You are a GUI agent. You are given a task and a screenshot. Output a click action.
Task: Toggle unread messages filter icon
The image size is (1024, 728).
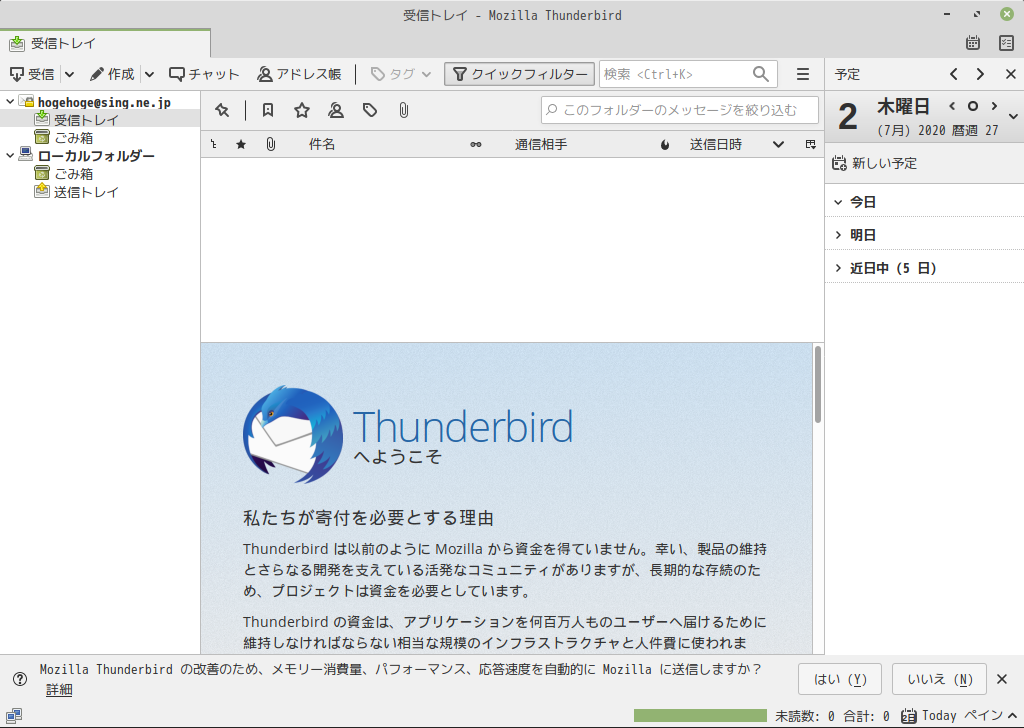268,110
